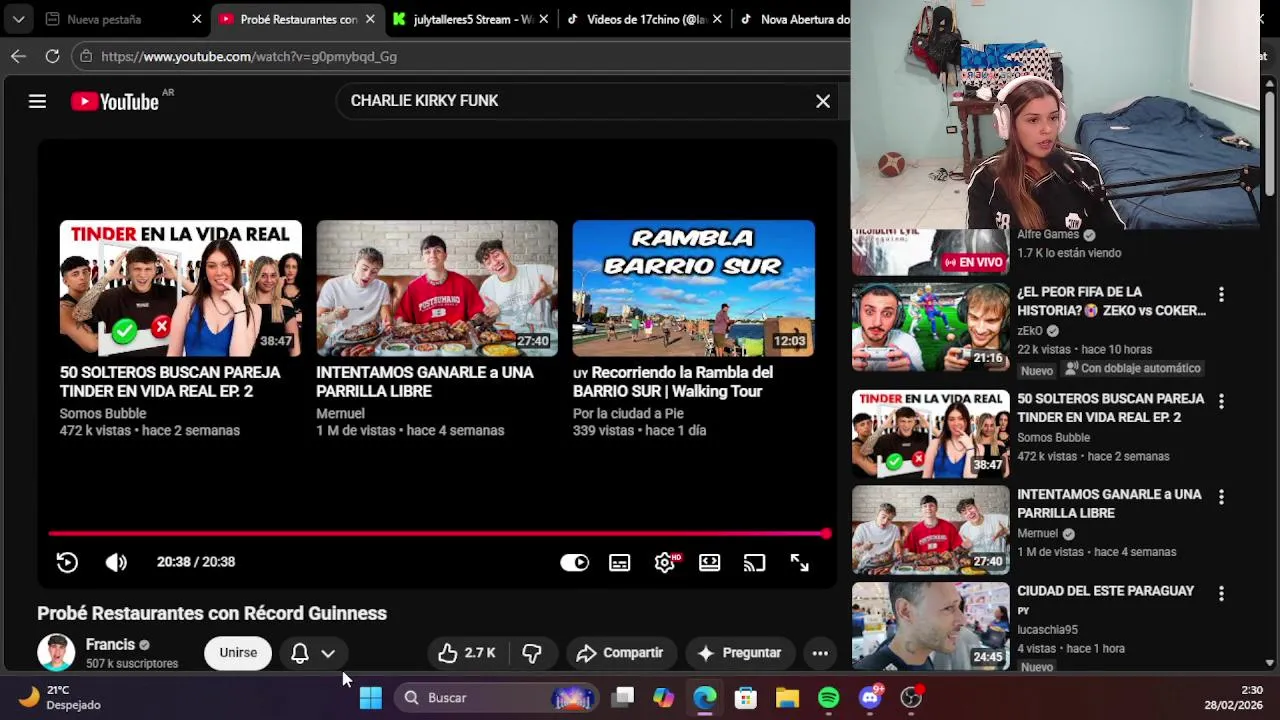Image resolution: width=1280 pixels, height=720 pixels.
Task: Open RAMBLA BARRIO SUR end-screen thumbnail
Action: pyautogui.click(x=694, y=288)
